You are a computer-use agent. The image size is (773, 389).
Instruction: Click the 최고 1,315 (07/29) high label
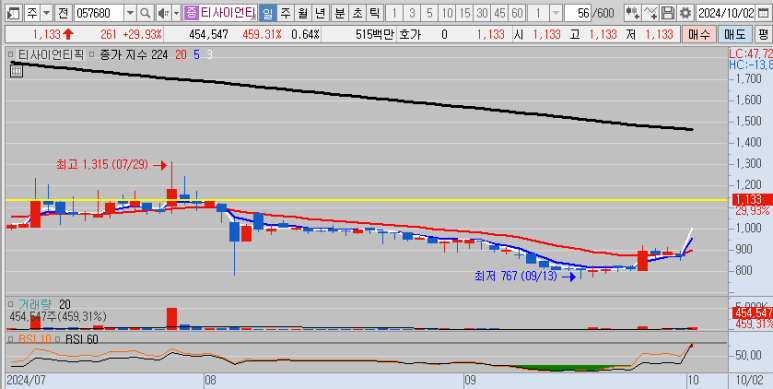click(x=102, y=165)
